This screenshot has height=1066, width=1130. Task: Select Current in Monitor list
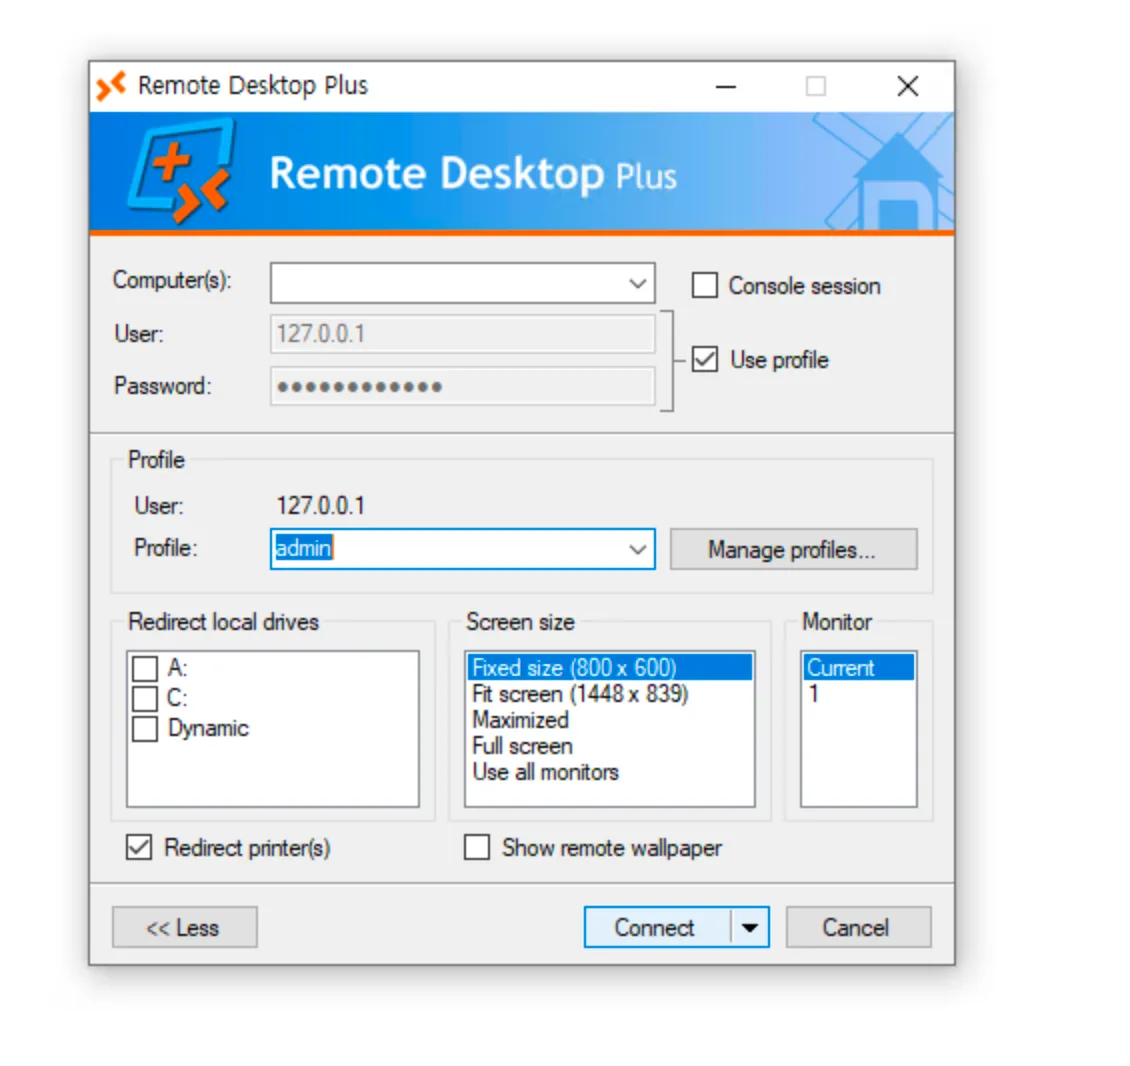point(858,667)
